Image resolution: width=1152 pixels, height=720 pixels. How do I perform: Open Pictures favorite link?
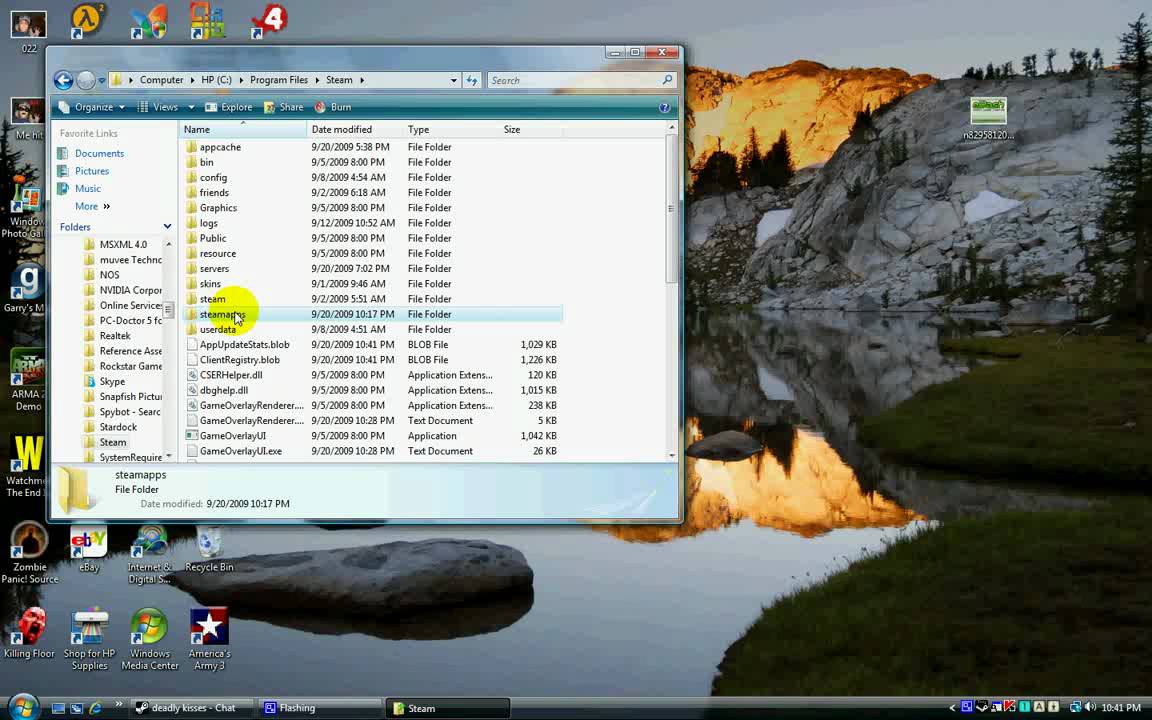pyautogui.click(x=92, y=171)
